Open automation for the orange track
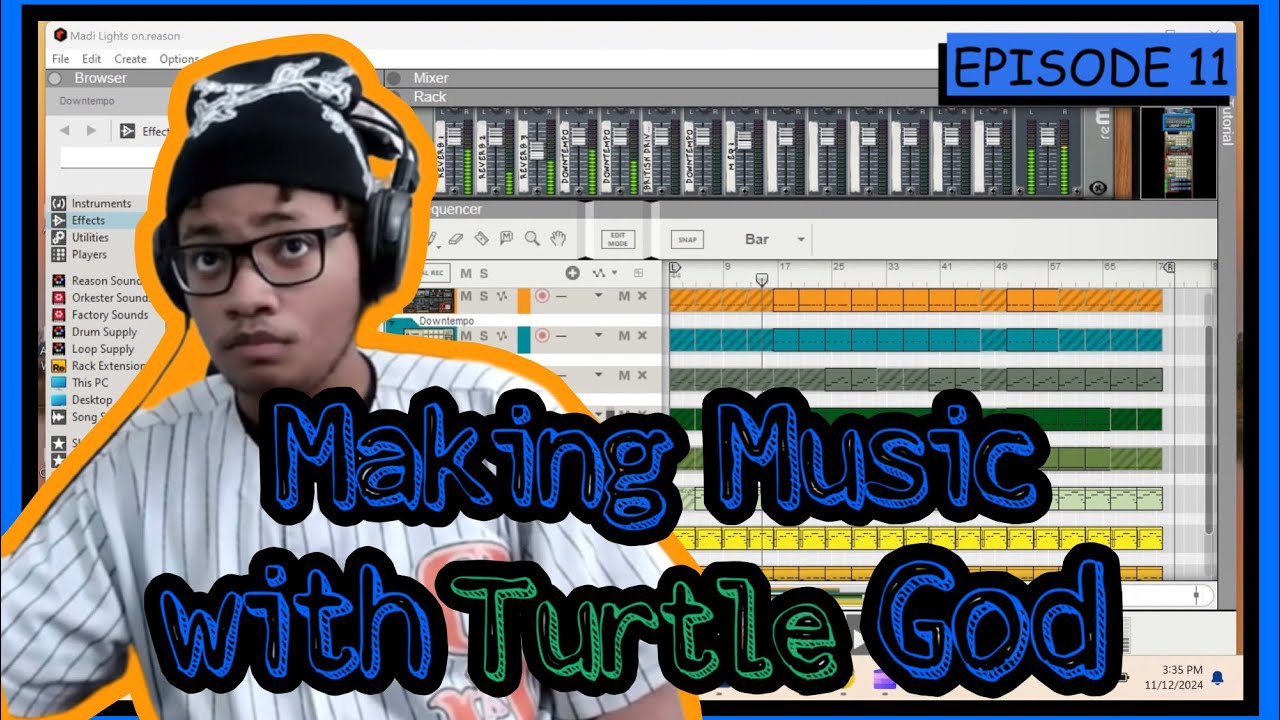This screenshot has height=720, width=1280. (x=501, y=296)
